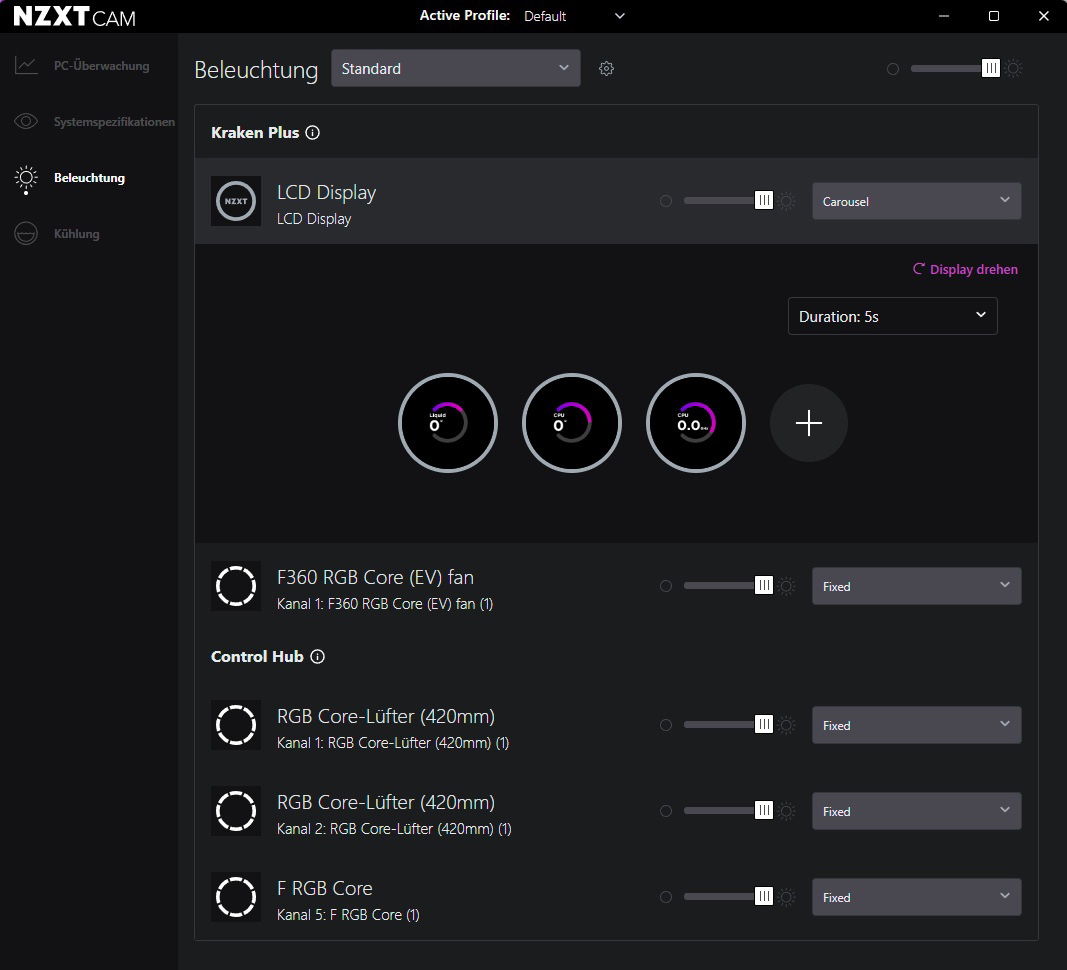Click the Beleuchtung sun icon in sidebar

(x=26, y=178)
